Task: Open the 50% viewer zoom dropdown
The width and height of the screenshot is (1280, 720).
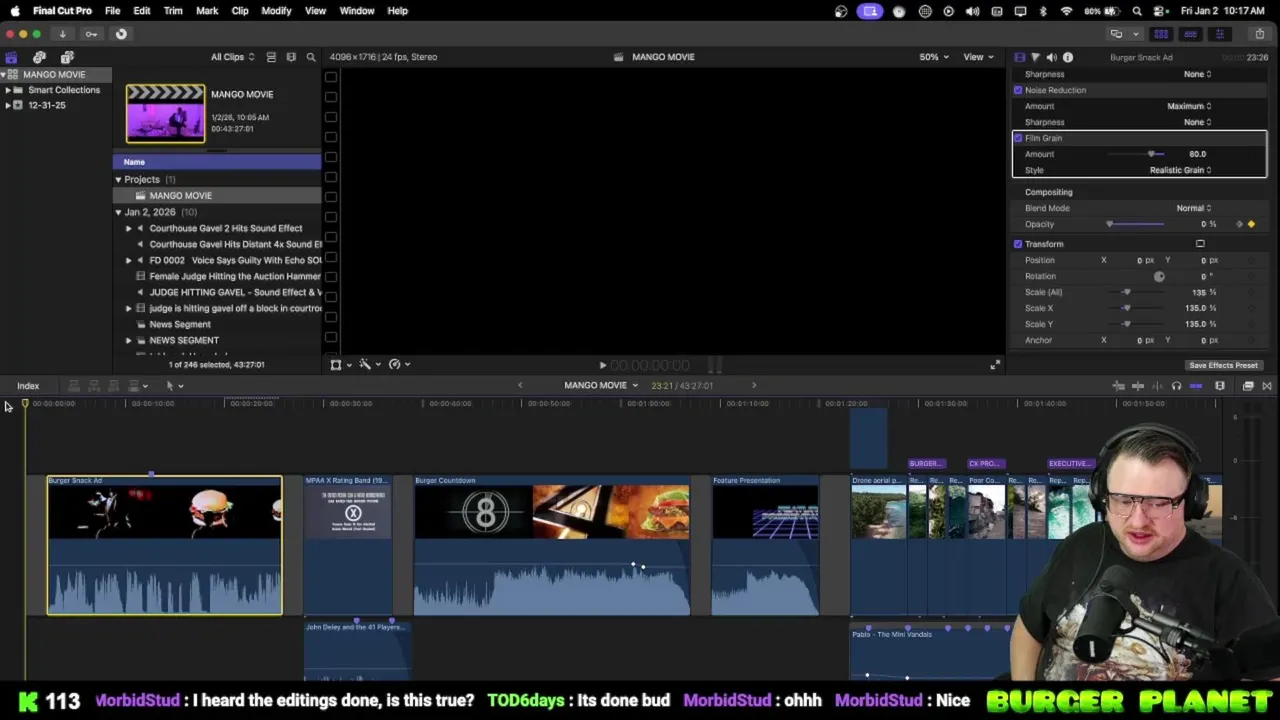Action: (x=934, y=57)
